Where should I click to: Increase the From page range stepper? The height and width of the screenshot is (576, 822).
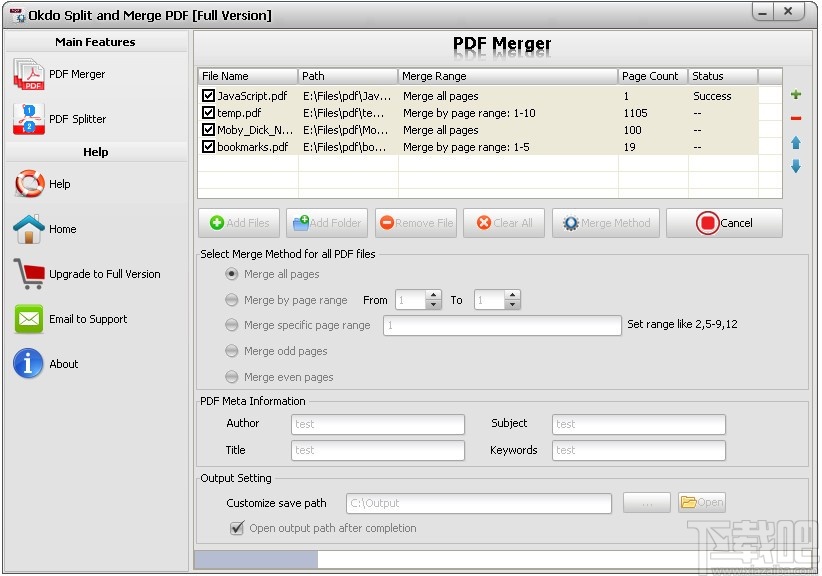click(x=432, y=295)
